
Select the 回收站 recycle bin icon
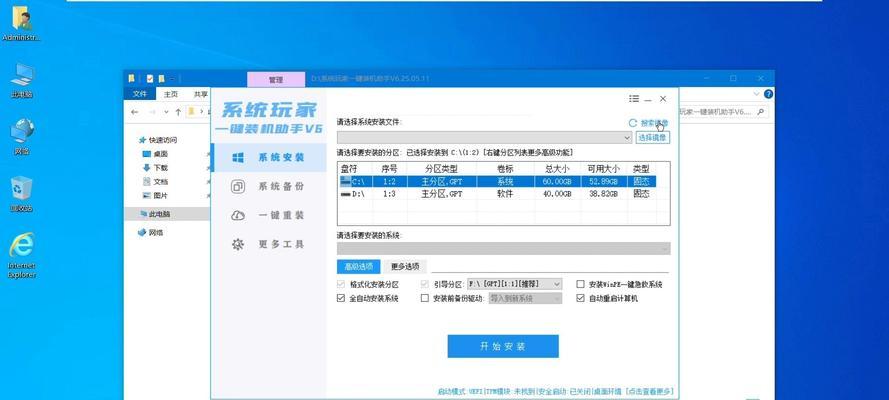(x=22, y=194)
